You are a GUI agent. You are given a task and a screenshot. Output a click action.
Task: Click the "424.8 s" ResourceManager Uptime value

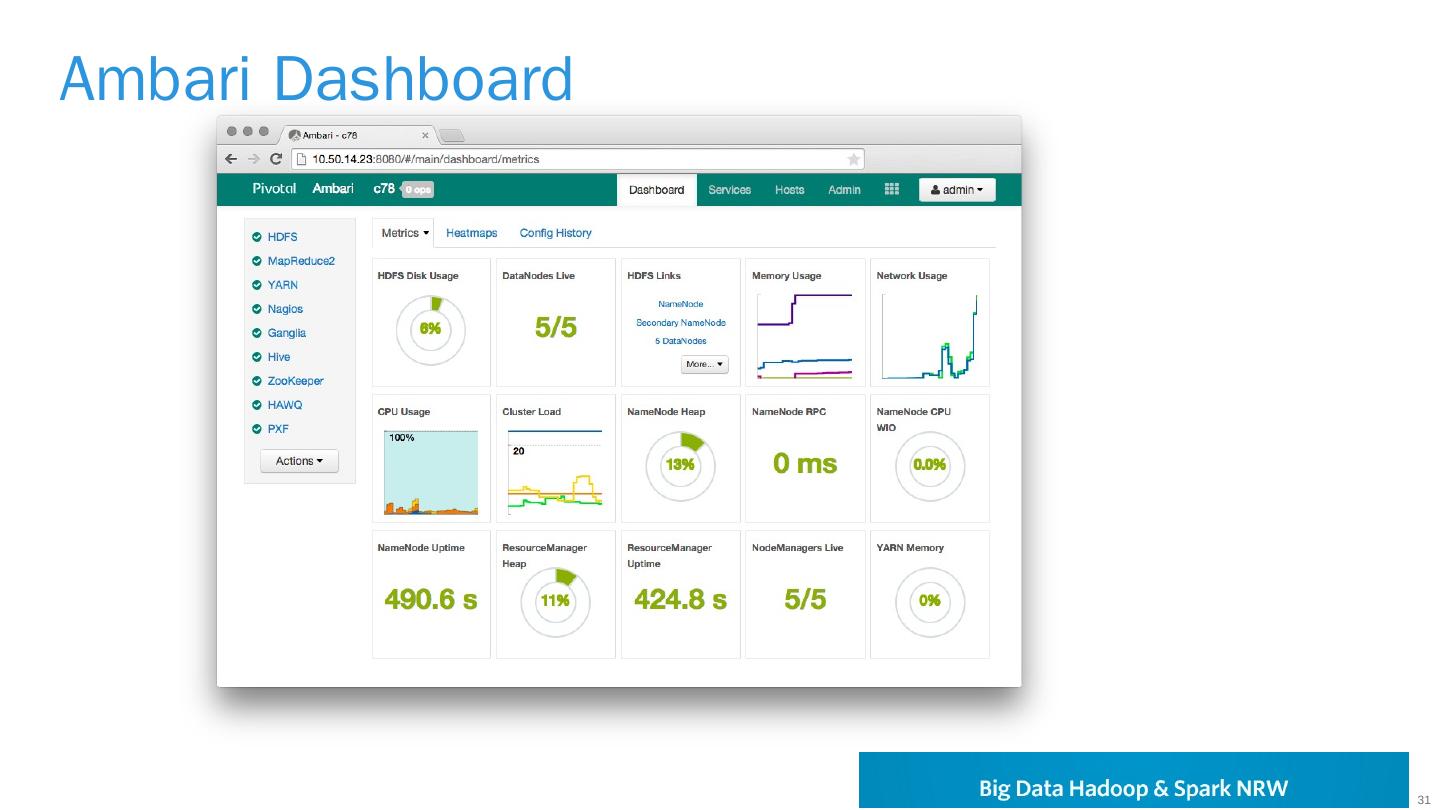tap(681, 600)
